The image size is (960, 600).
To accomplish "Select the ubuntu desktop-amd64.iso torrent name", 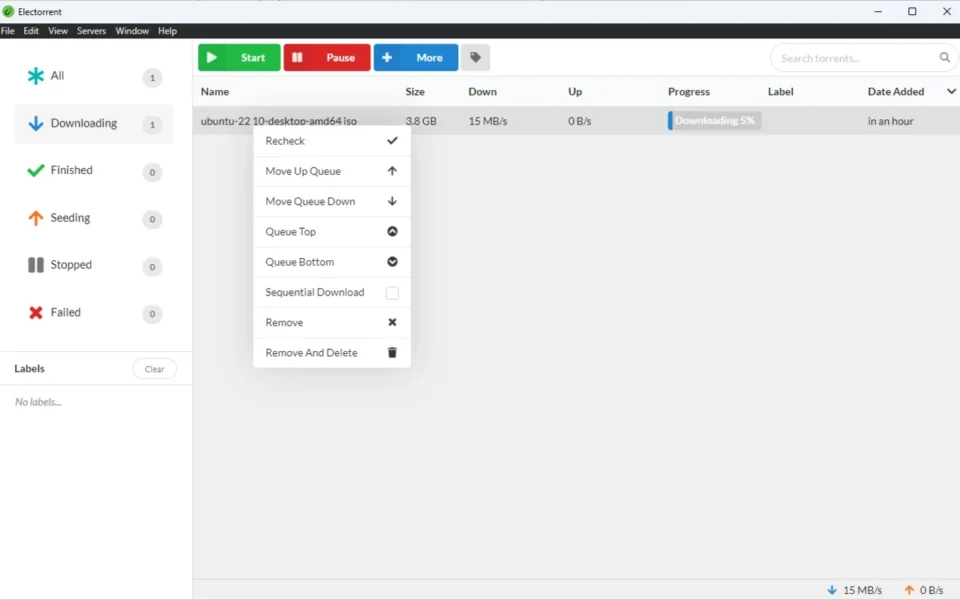I will [279, 121].
